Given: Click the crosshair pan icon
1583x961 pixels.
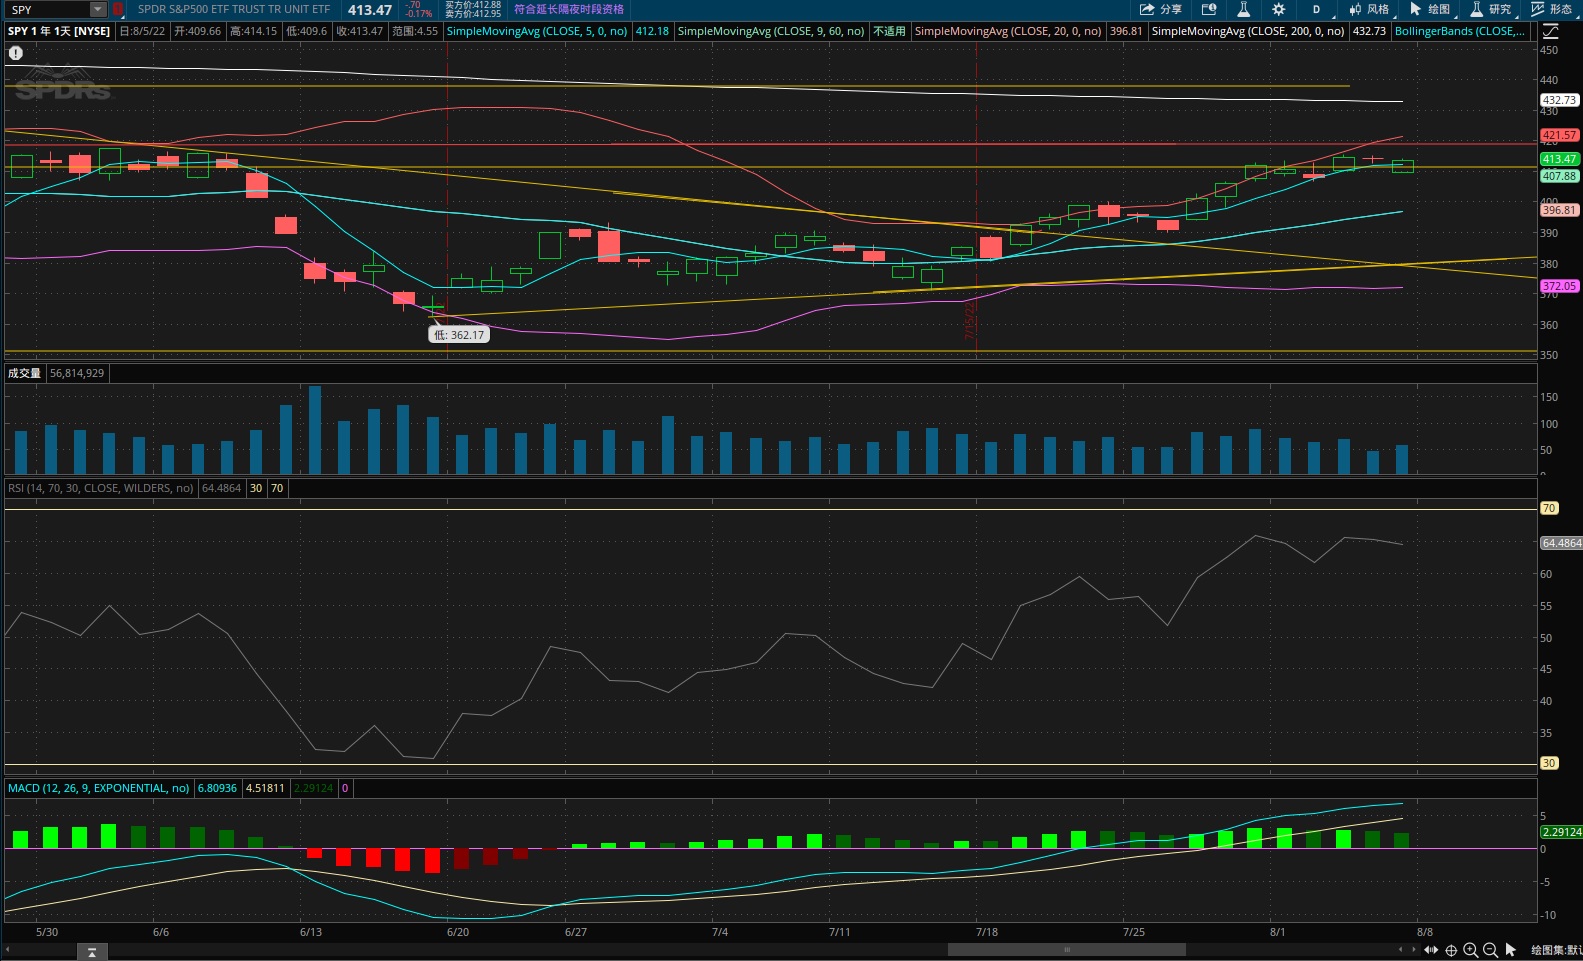Looking at the screenshot, I should tap(1451, 950).
